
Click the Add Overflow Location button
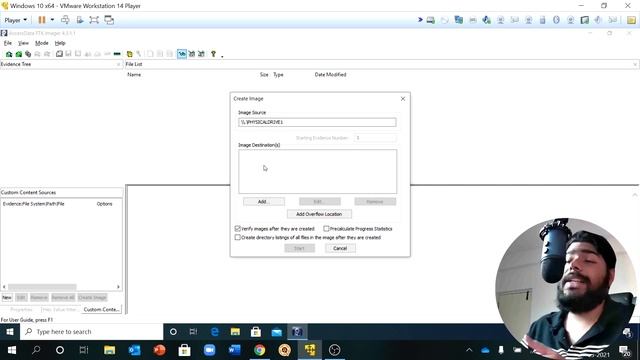(319, 214)
